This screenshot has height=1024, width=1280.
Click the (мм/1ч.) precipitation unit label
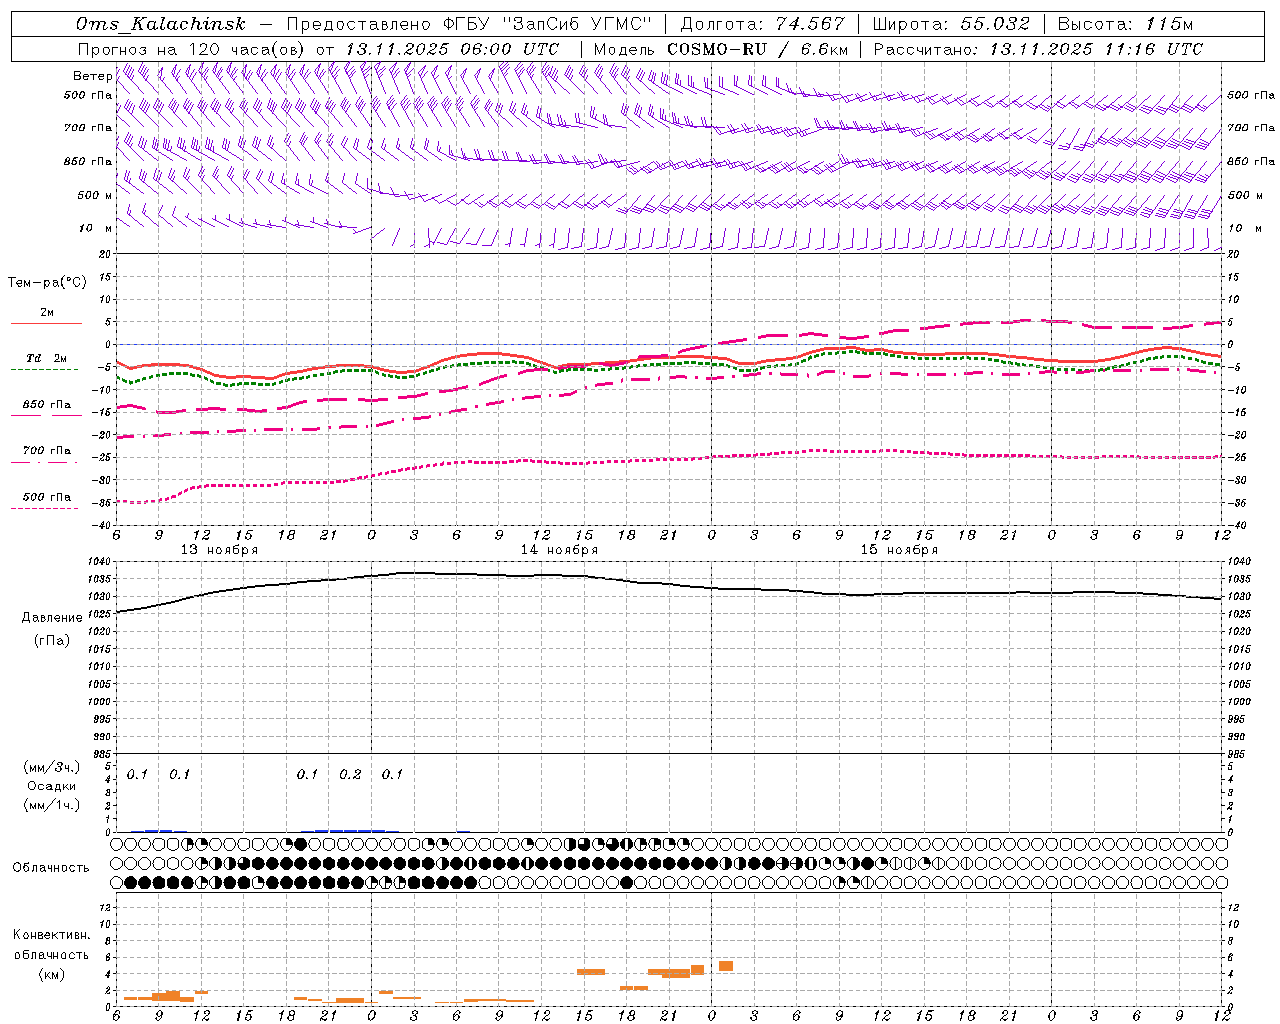52,805
